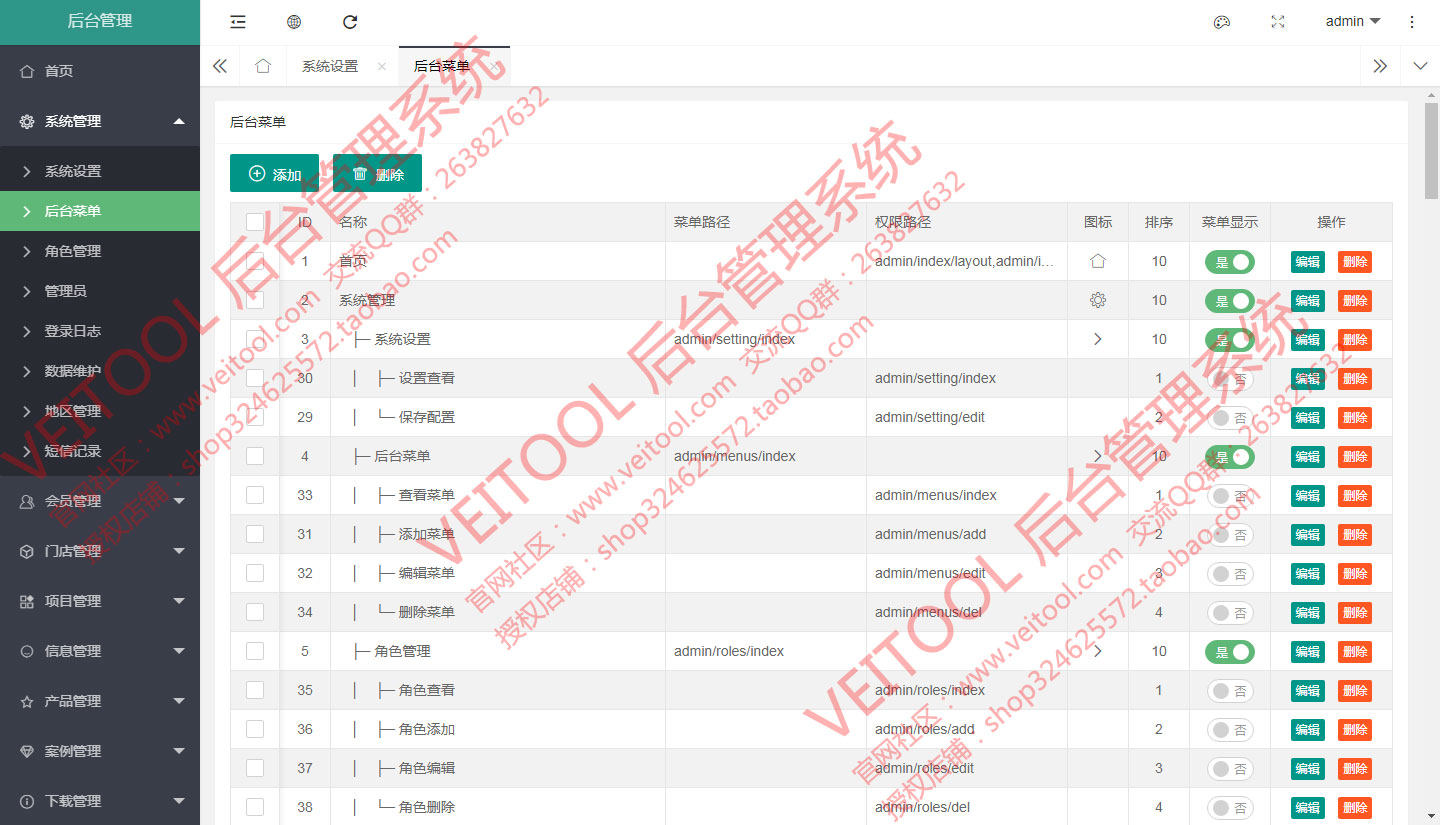Collapse the sidebar with the menu-fold icon

tap(237, 22)
